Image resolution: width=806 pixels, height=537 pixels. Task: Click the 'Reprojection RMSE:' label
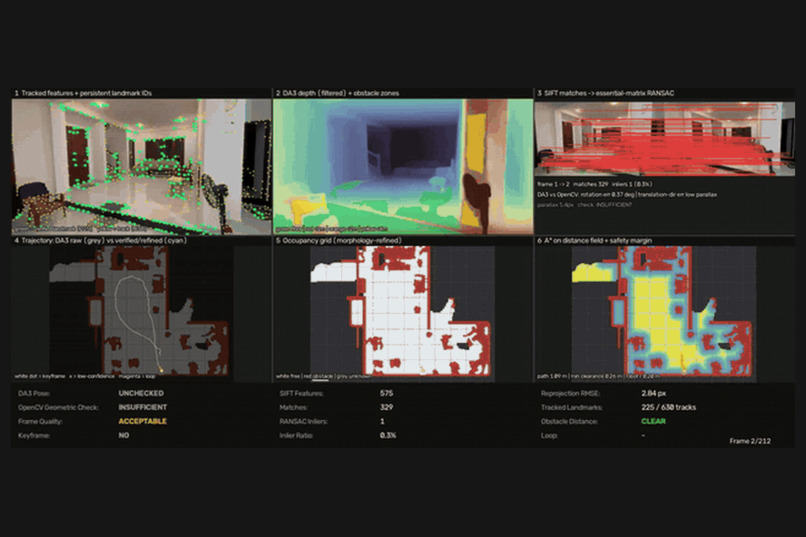570,393
